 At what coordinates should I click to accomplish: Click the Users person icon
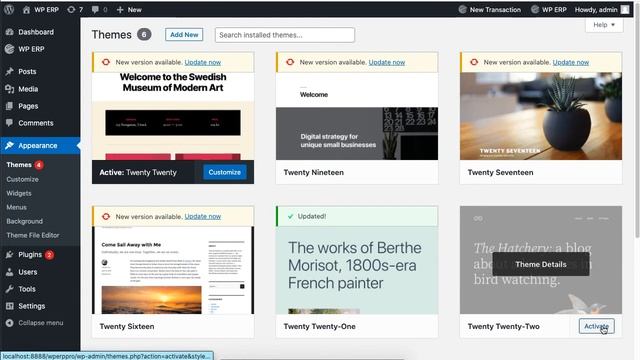coord(10,272)
